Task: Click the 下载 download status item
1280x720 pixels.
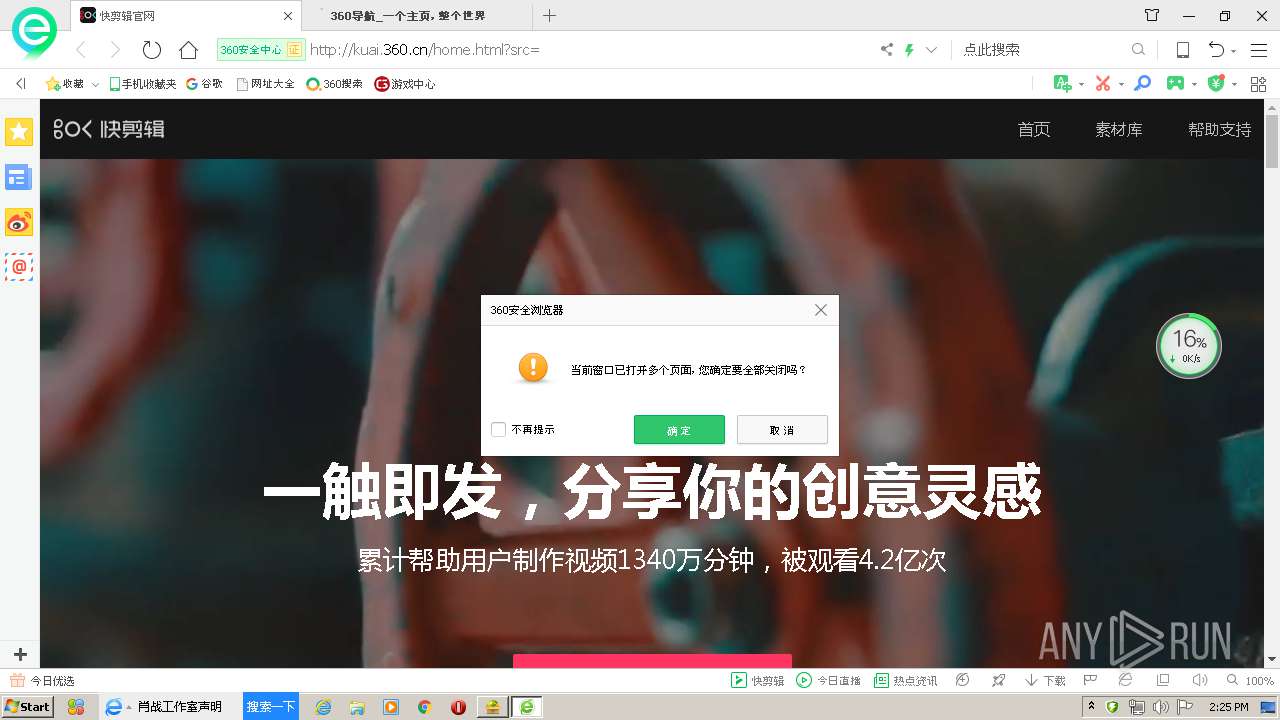Action: coord(1045,680)
